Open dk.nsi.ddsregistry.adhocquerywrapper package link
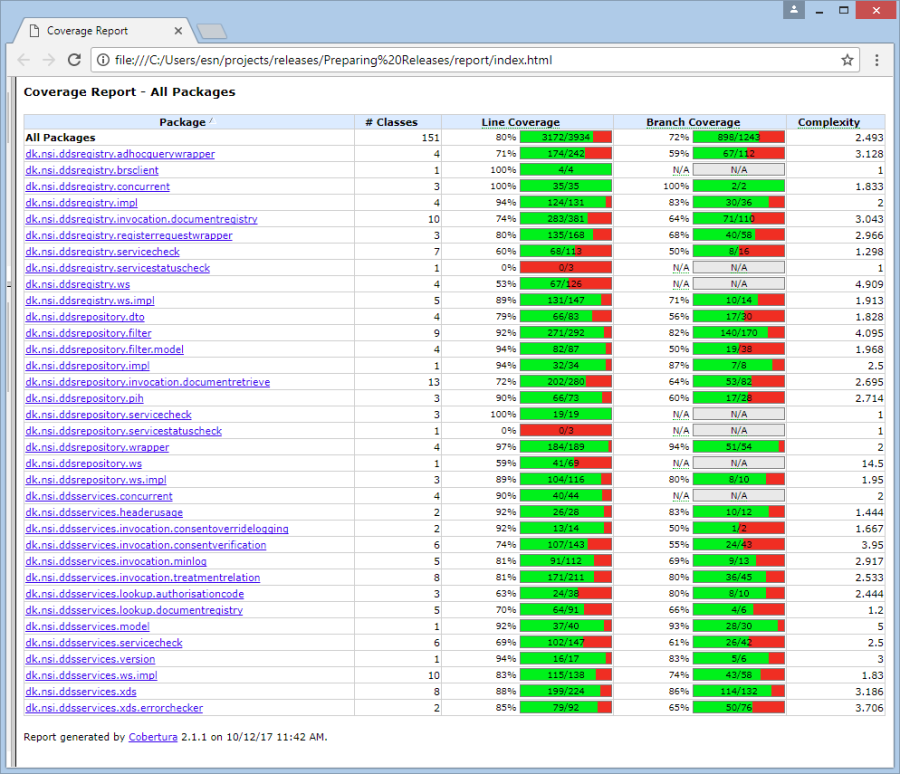The width and height of the screenshot is (900, 774). coord(120,154)
